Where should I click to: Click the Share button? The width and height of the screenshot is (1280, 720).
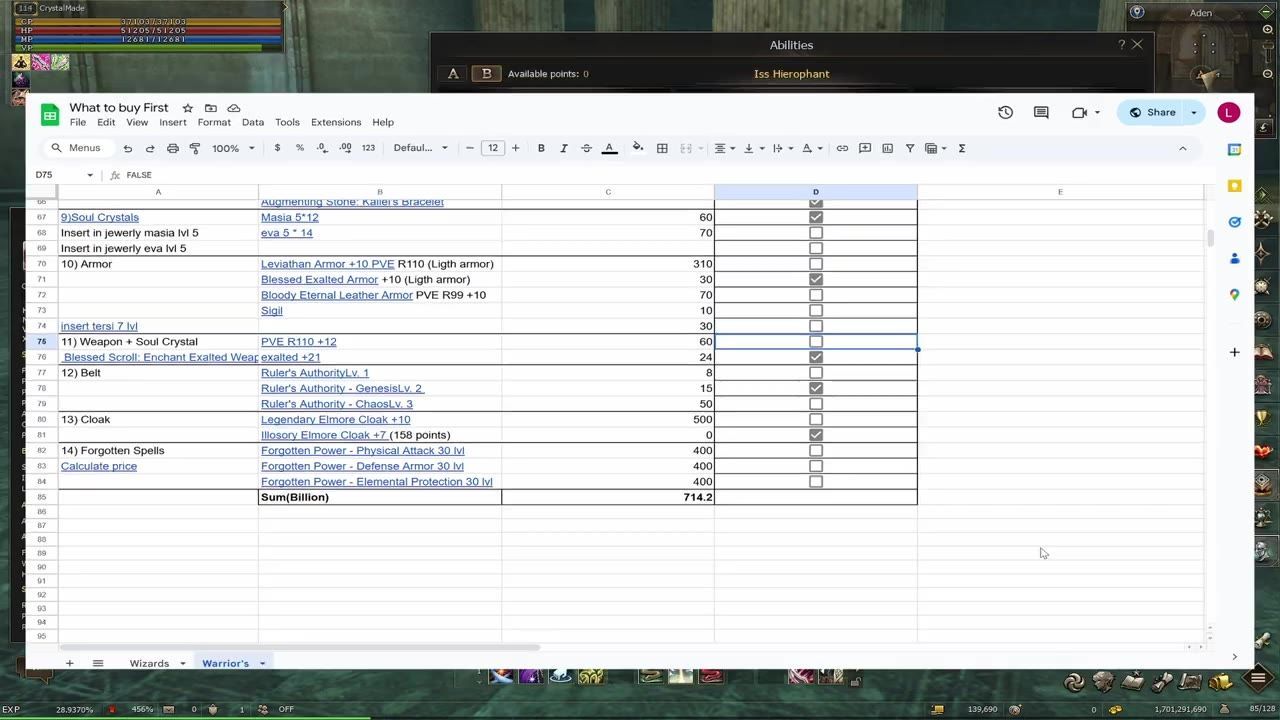(x=1152, y=112)
